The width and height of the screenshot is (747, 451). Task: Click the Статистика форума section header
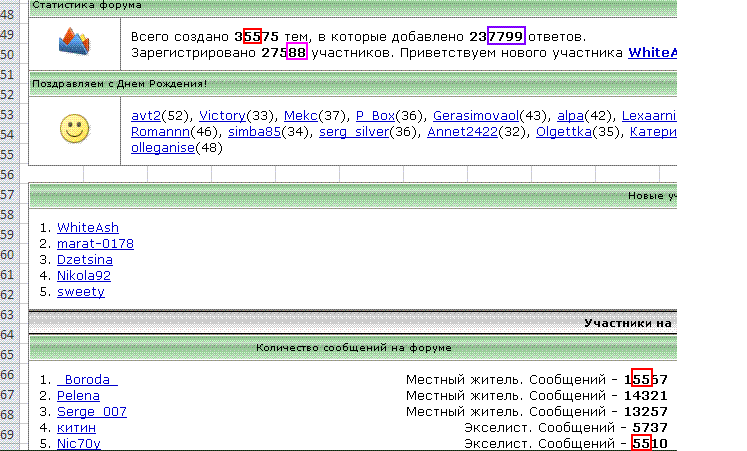tap(87, 5)
